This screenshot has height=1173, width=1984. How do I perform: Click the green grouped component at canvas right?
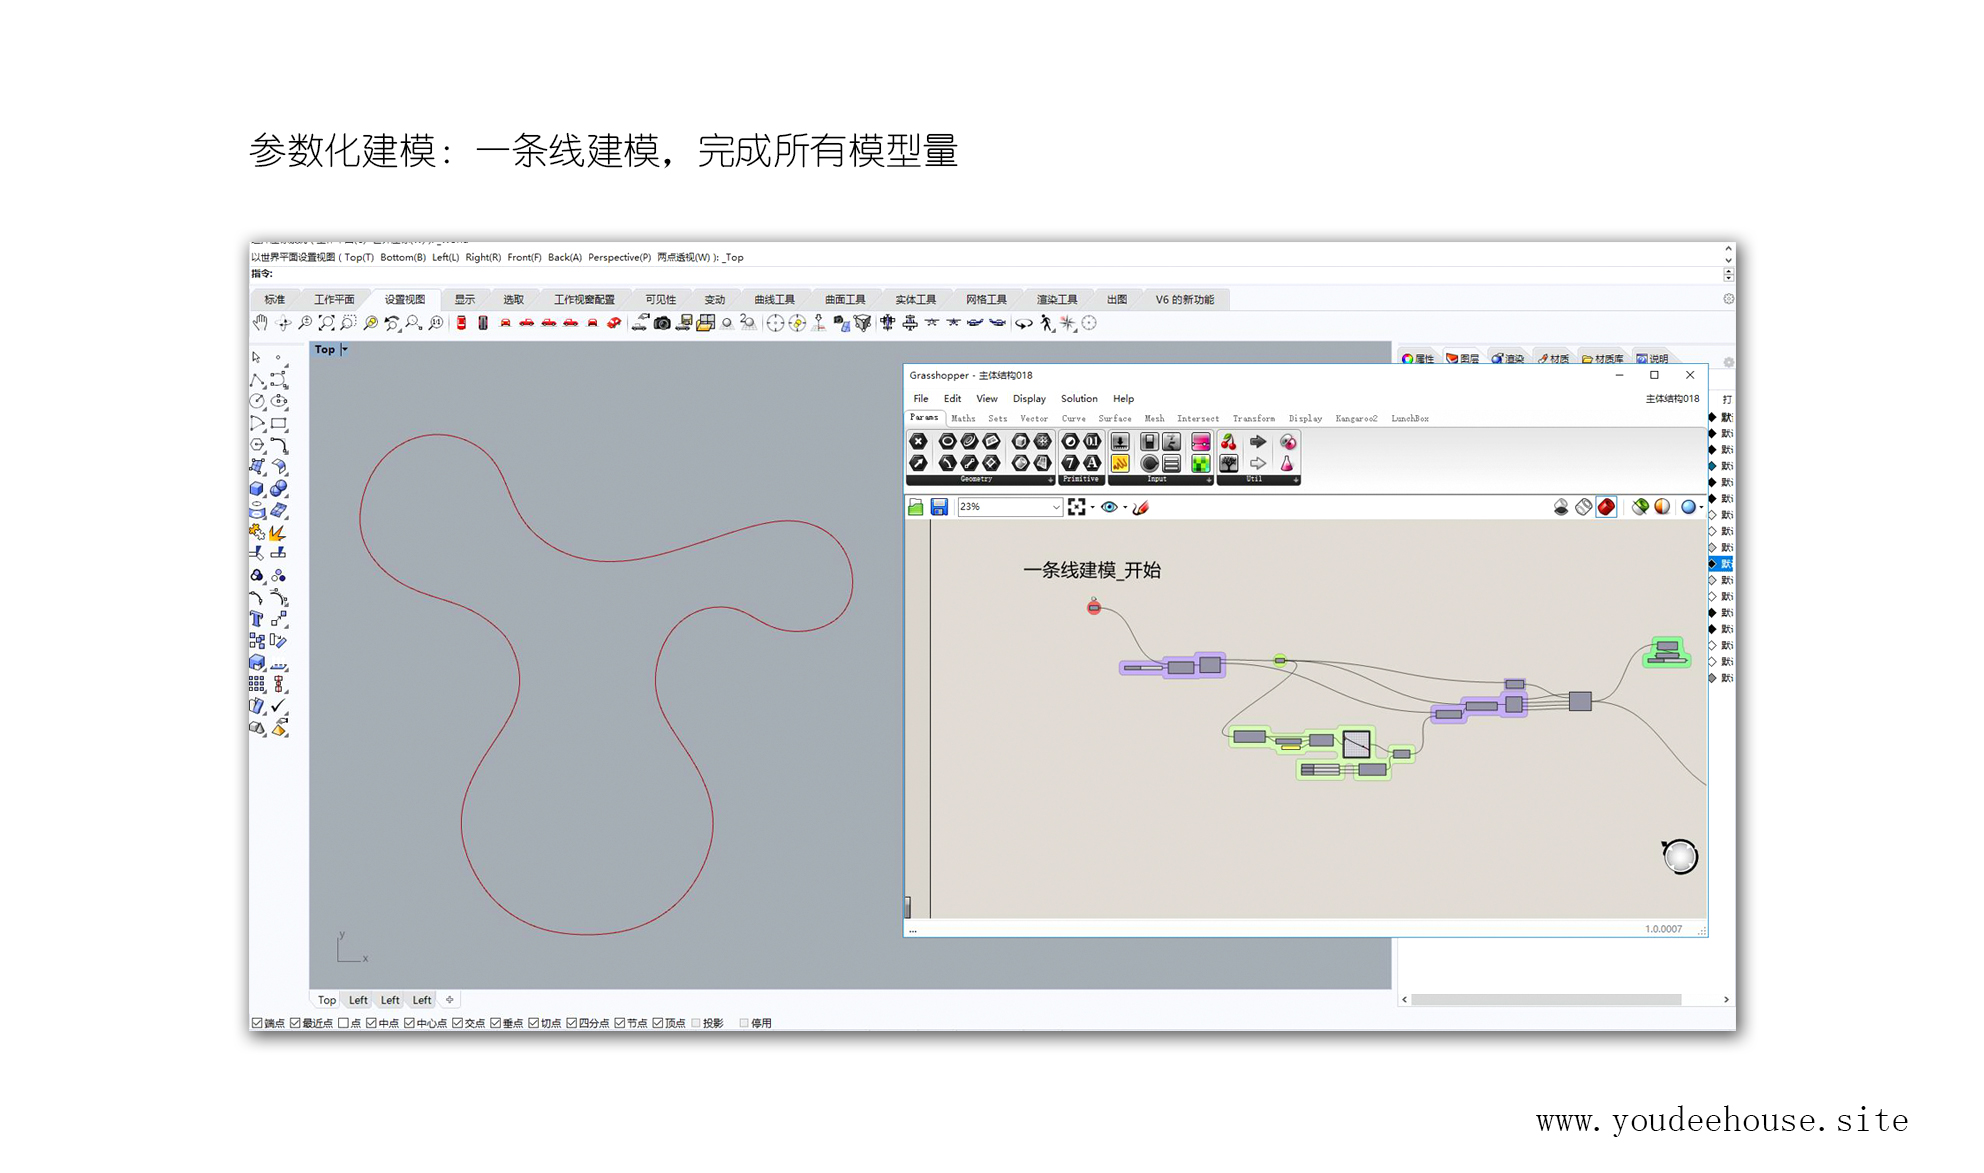click(1667, 652)
